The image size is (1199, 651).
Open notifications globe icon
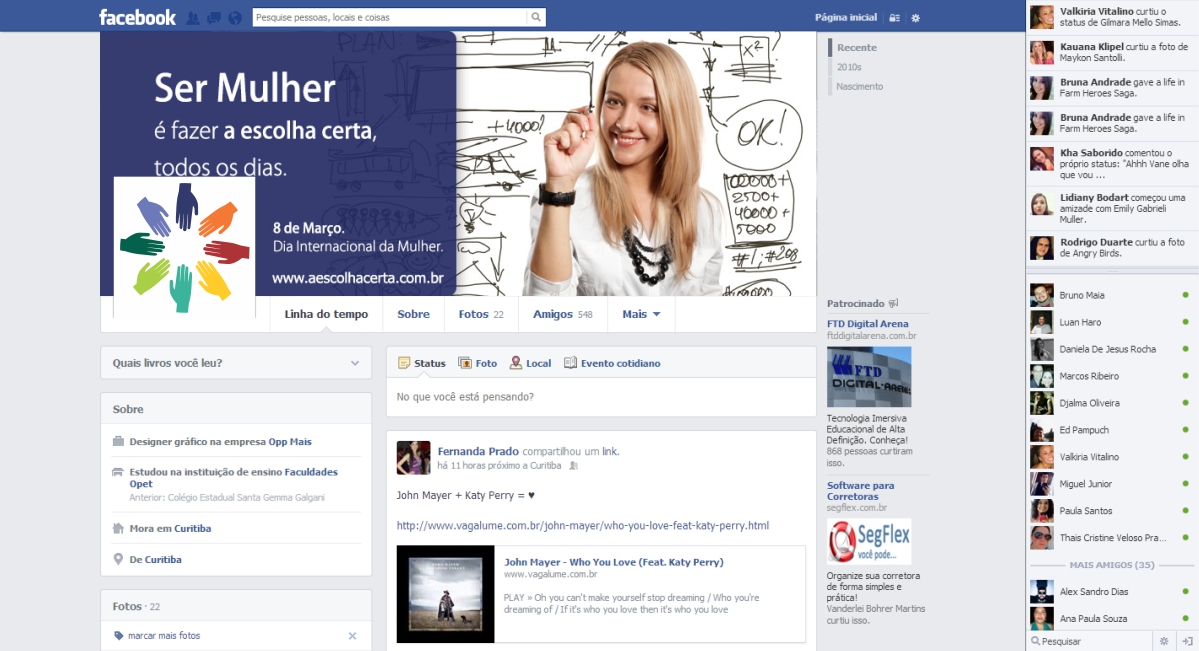(236, 18)
